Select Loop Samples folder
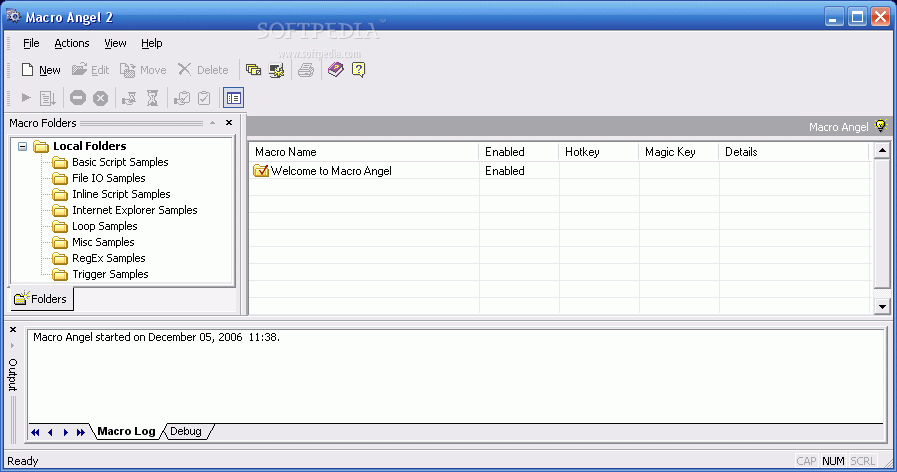The height and width of the screenshot is (472, 897). [x=105, y=226]
